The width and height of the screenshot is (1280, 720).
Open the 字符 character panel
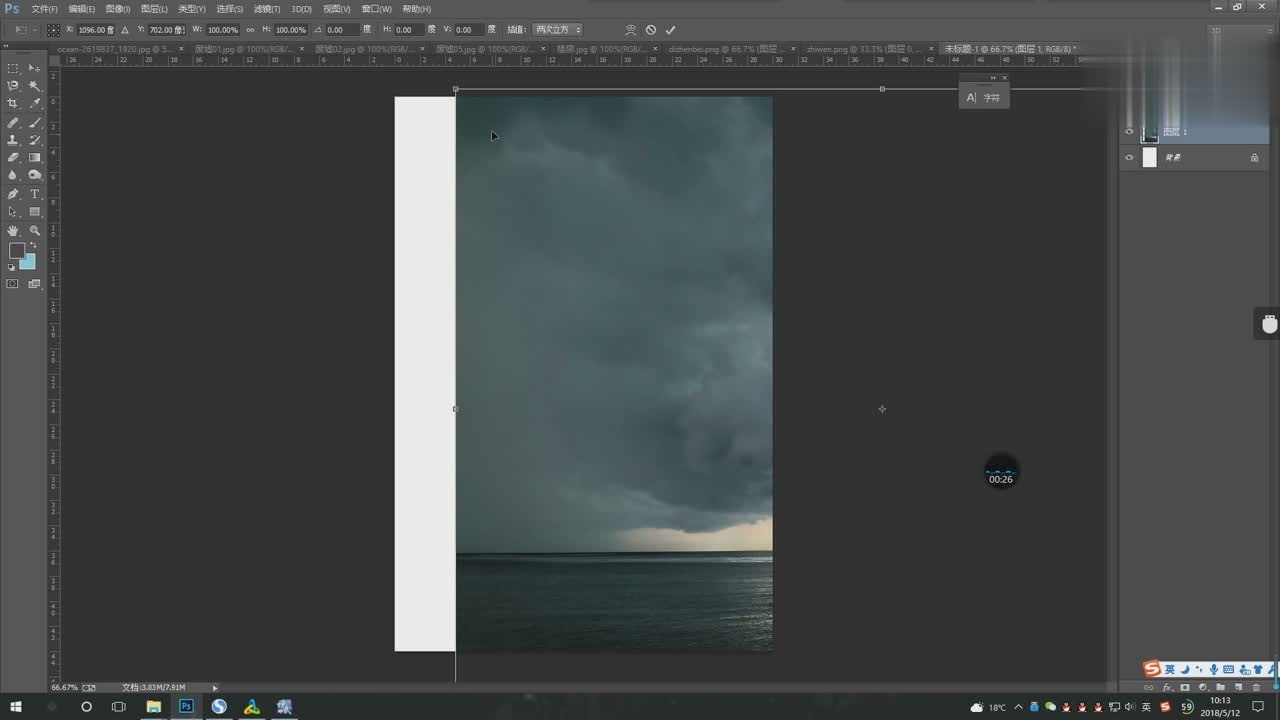tap(983, 98)
